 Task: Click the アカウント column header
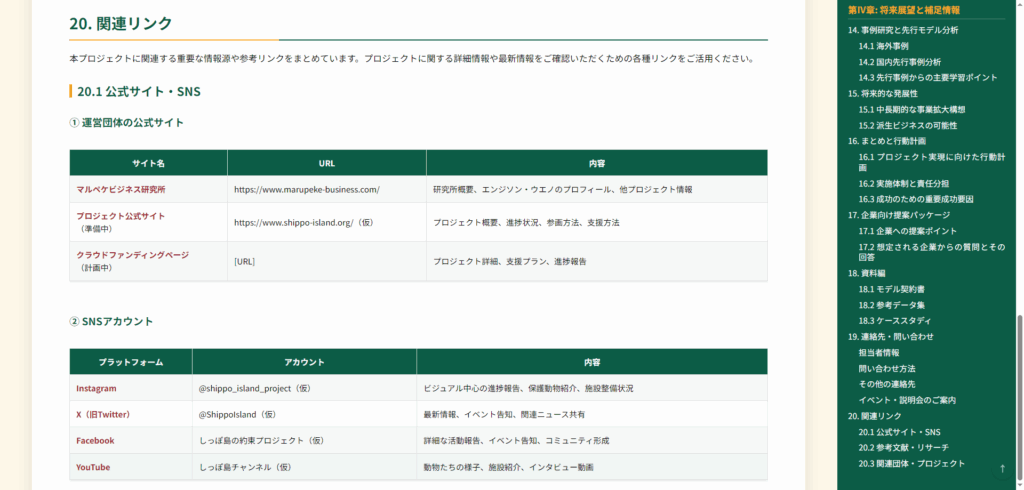(x=304, y=361)
